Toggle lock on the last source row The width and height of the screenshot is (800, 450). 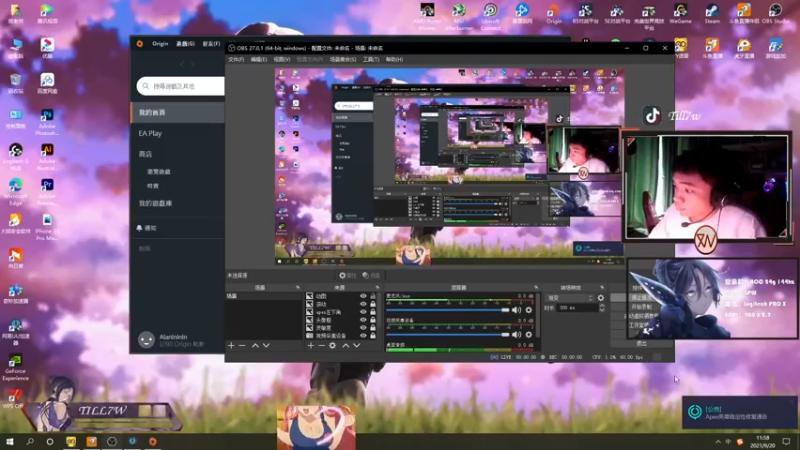pos(373,336)
